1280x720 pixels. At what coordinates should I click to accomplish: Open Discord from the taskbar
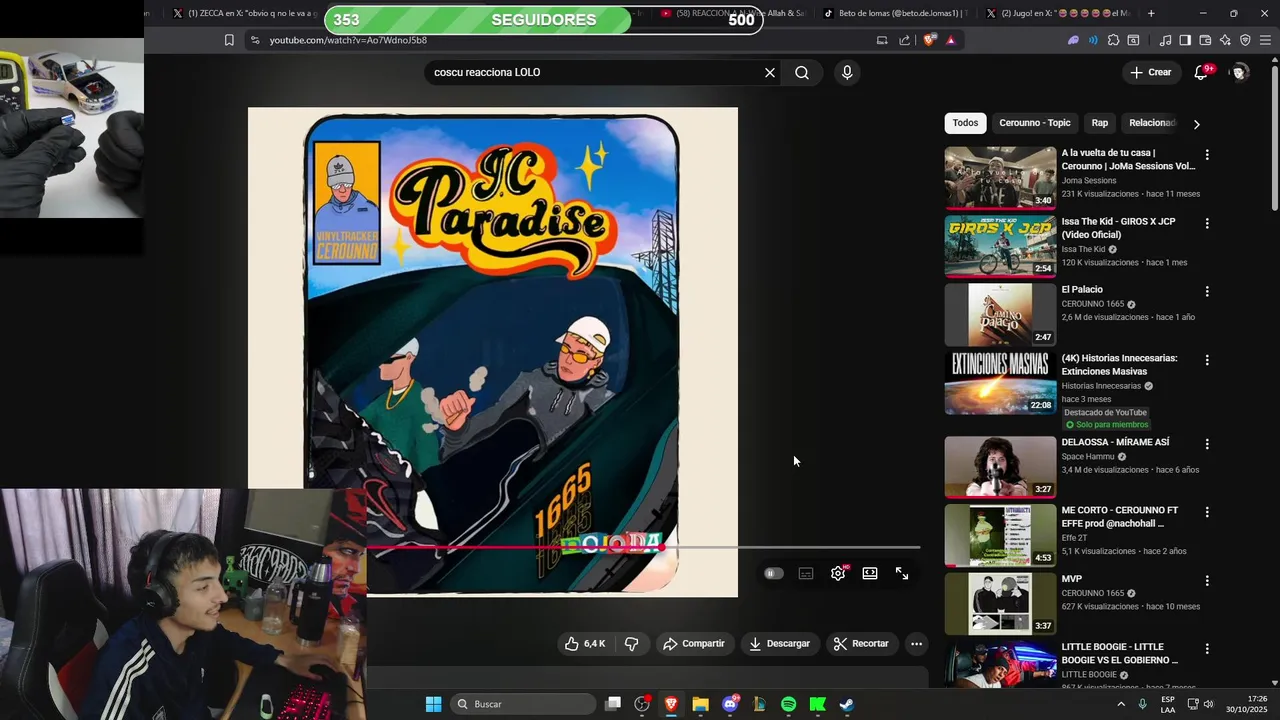730,704
